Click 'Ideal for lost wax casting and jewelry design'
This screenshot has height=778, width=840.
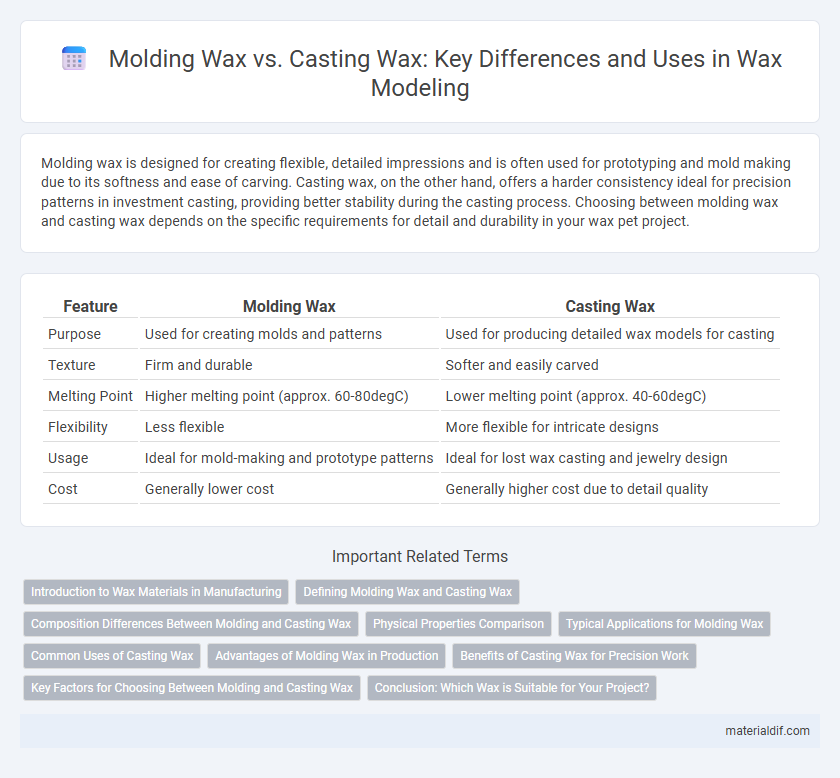(x=586, y=458)
